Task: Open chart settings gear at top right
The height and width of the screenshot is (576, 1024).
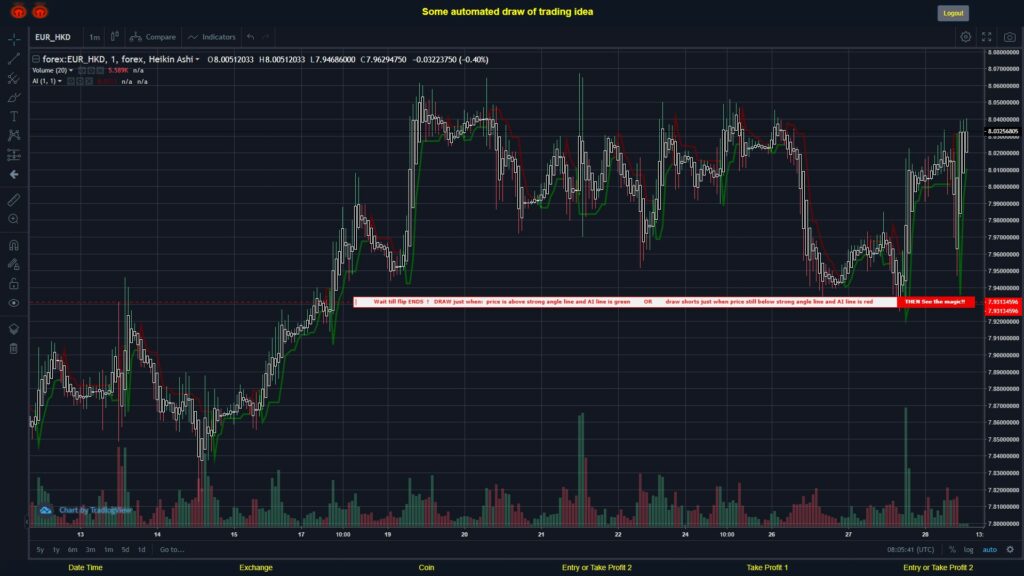Action: click(965, 37)
